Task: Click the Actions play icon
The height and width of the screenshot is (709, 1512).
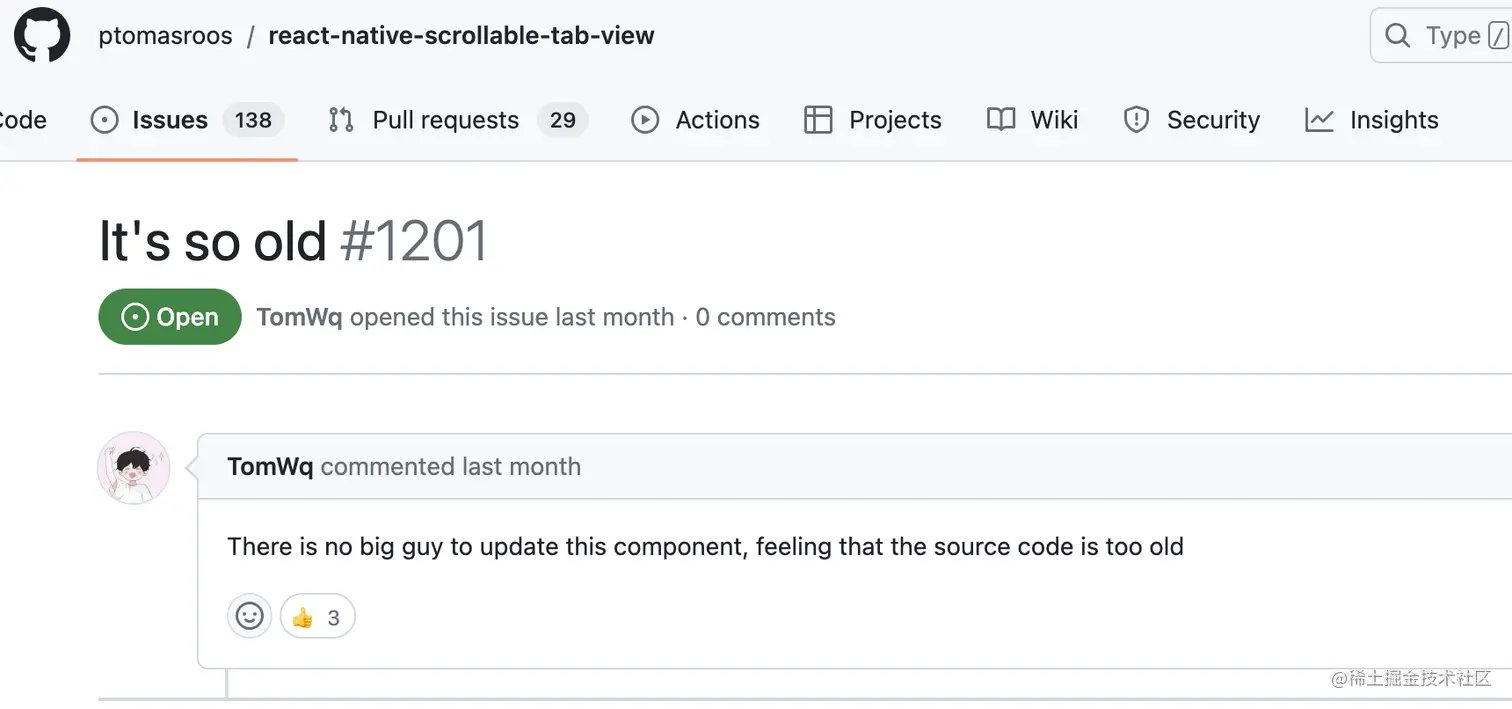Action: click(645, 120)
